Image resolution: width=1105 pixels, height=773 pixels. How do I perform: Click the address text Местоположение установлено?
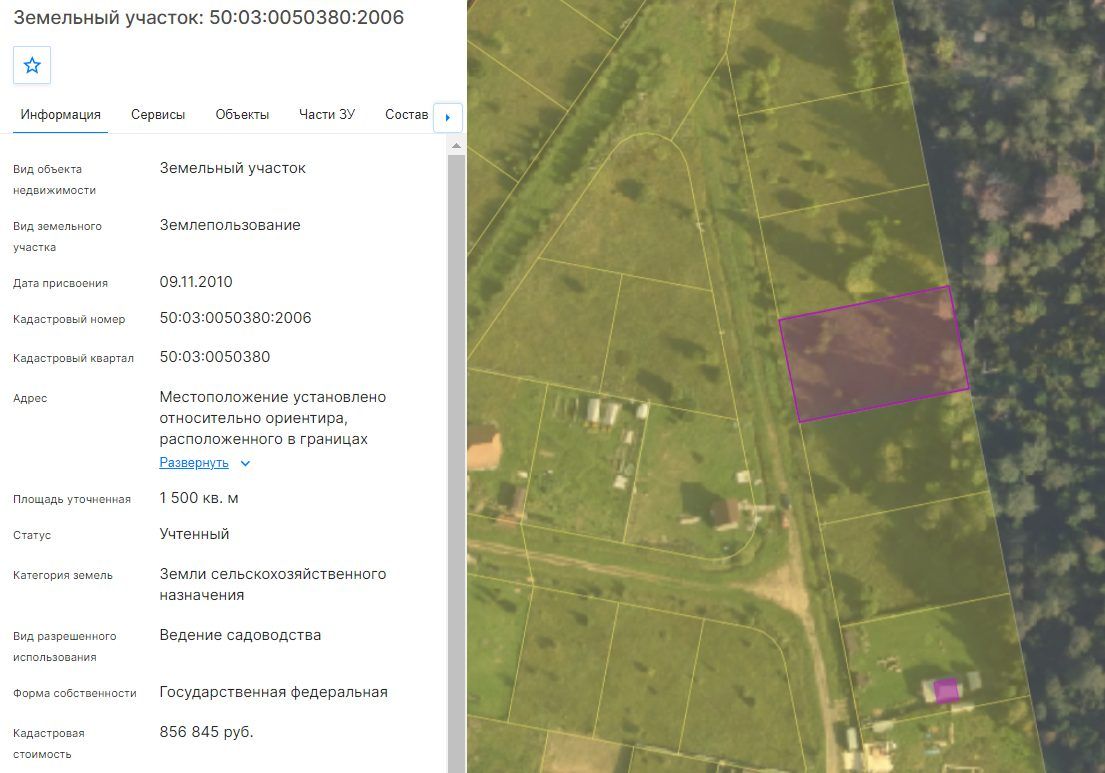click(273, 397)
